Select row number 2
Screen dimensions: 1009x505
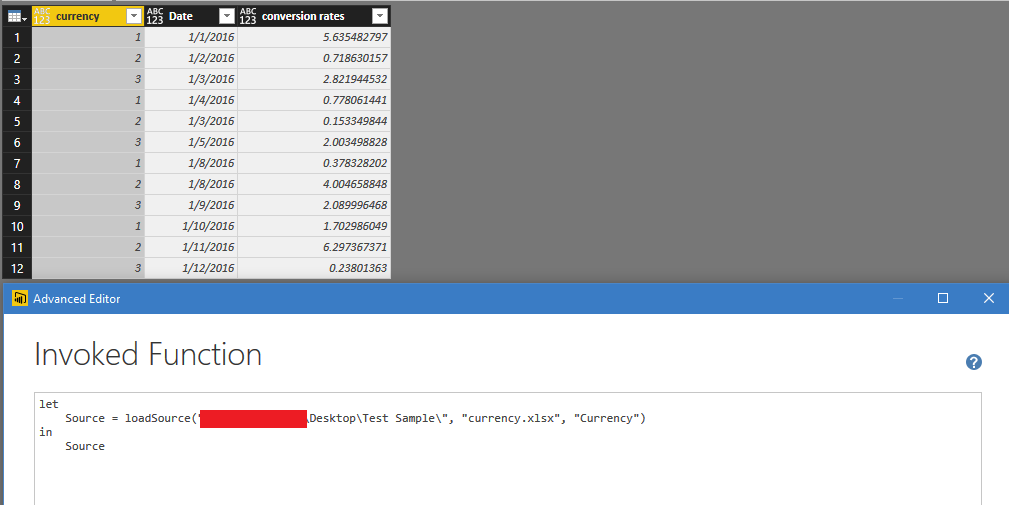pyautogui.click(x=17, y=59)
